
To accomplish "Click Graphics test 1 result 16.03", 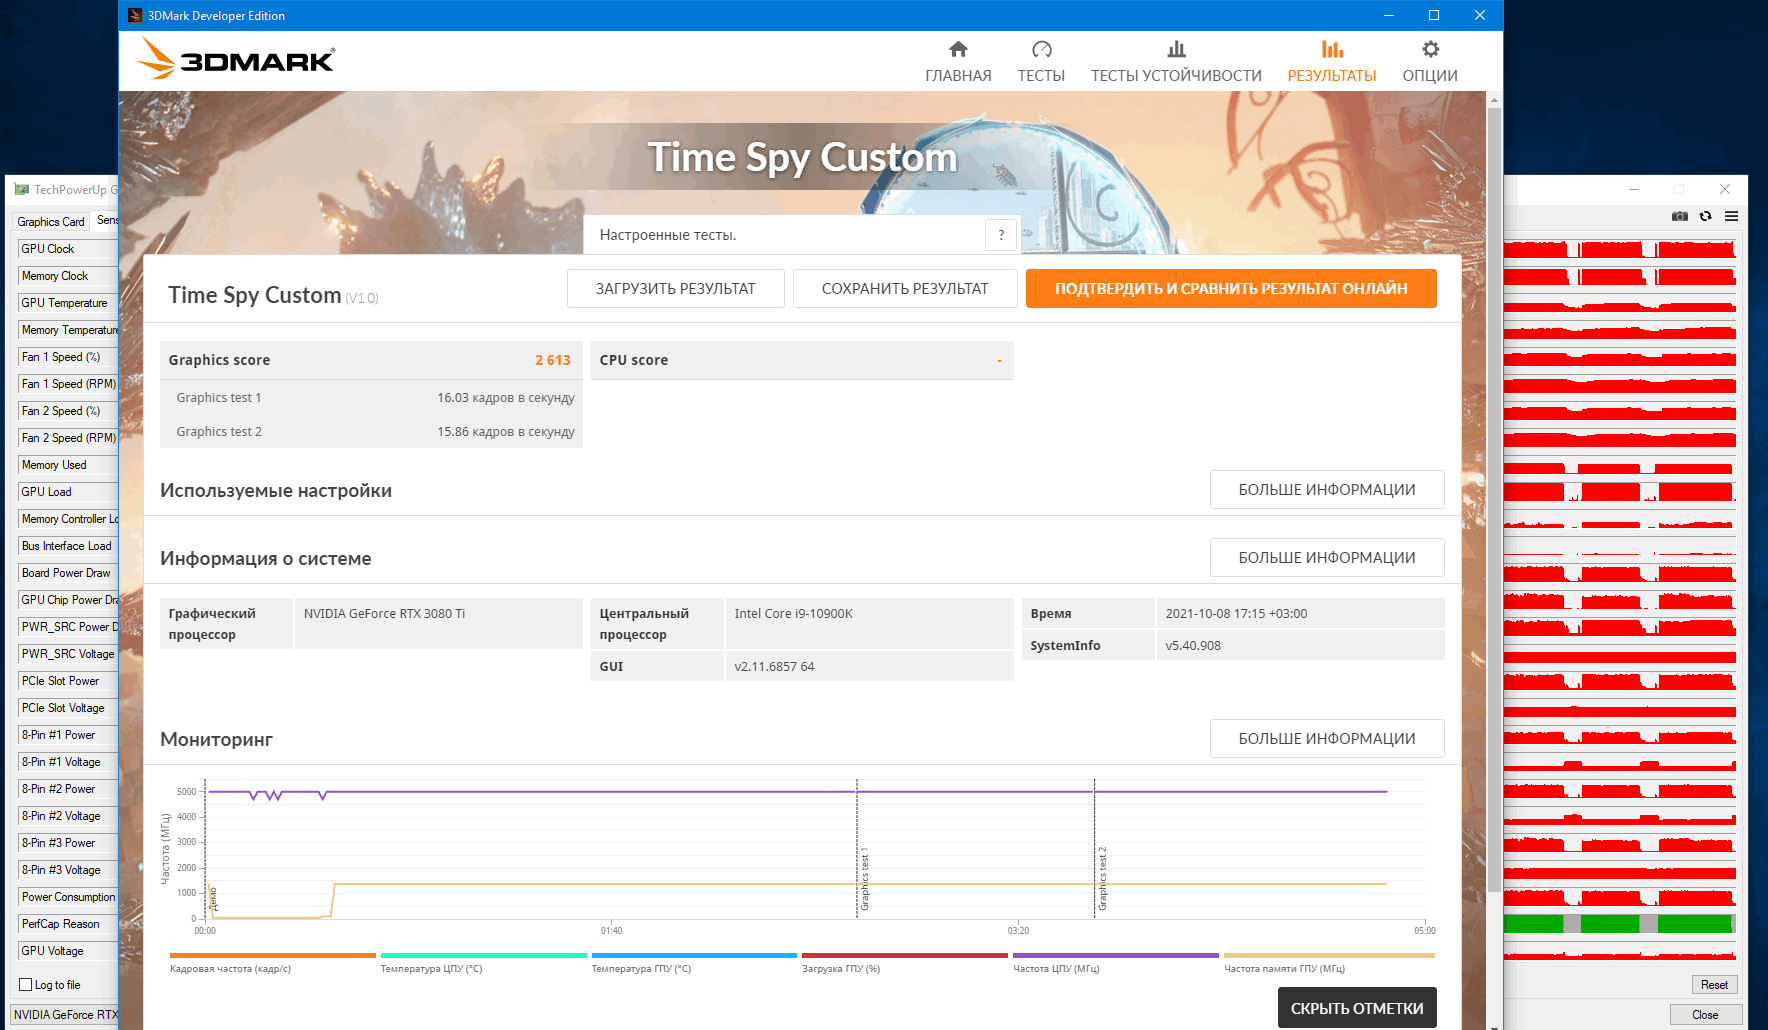I will 505,398.
